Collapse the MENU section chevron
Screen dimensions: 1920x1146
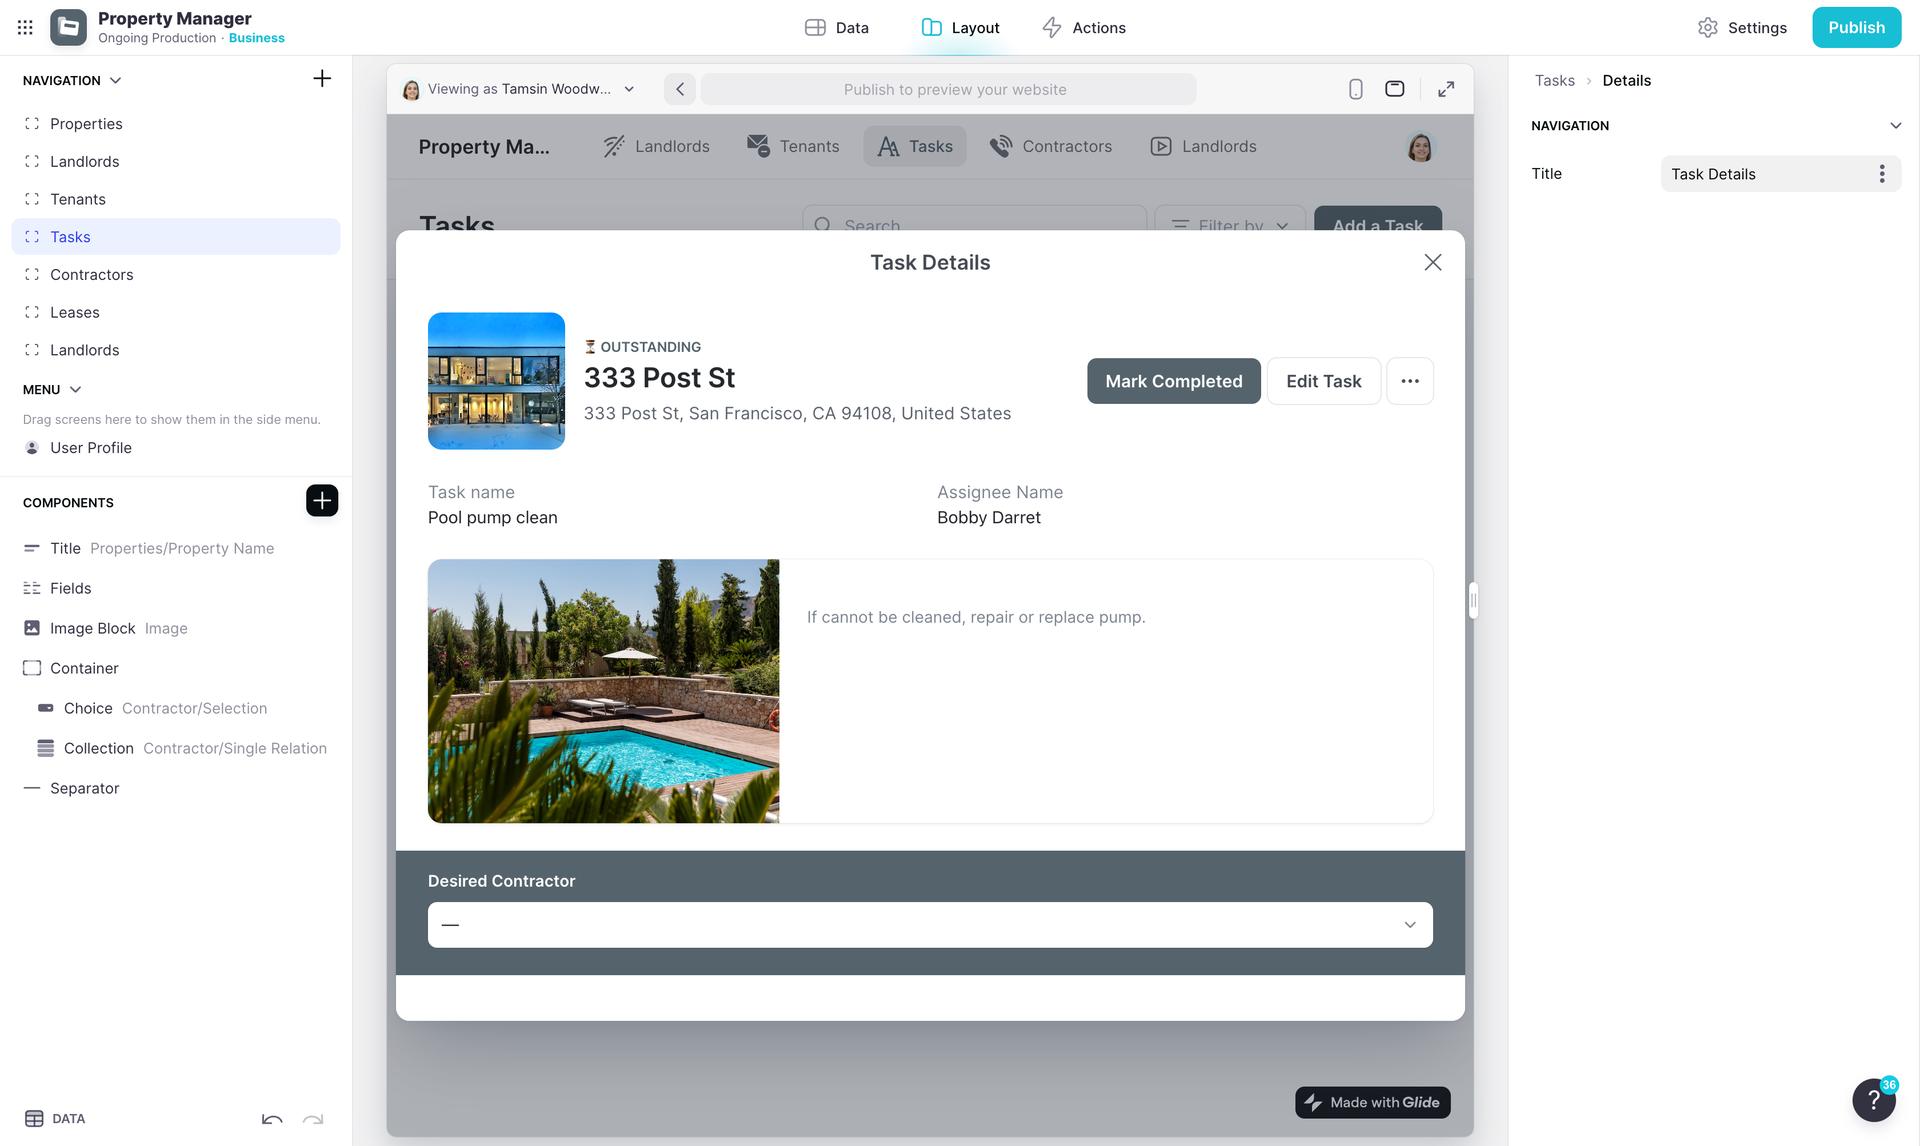(x=75, y=390)
